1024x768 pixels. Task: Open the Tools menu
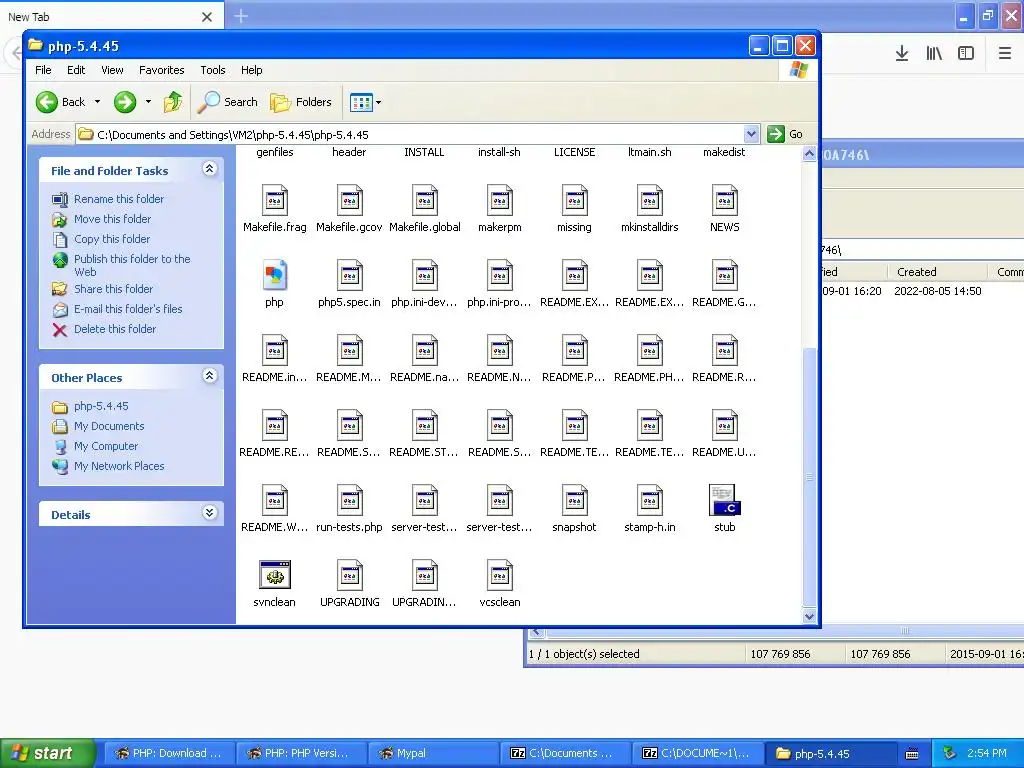tap(212, 70)
